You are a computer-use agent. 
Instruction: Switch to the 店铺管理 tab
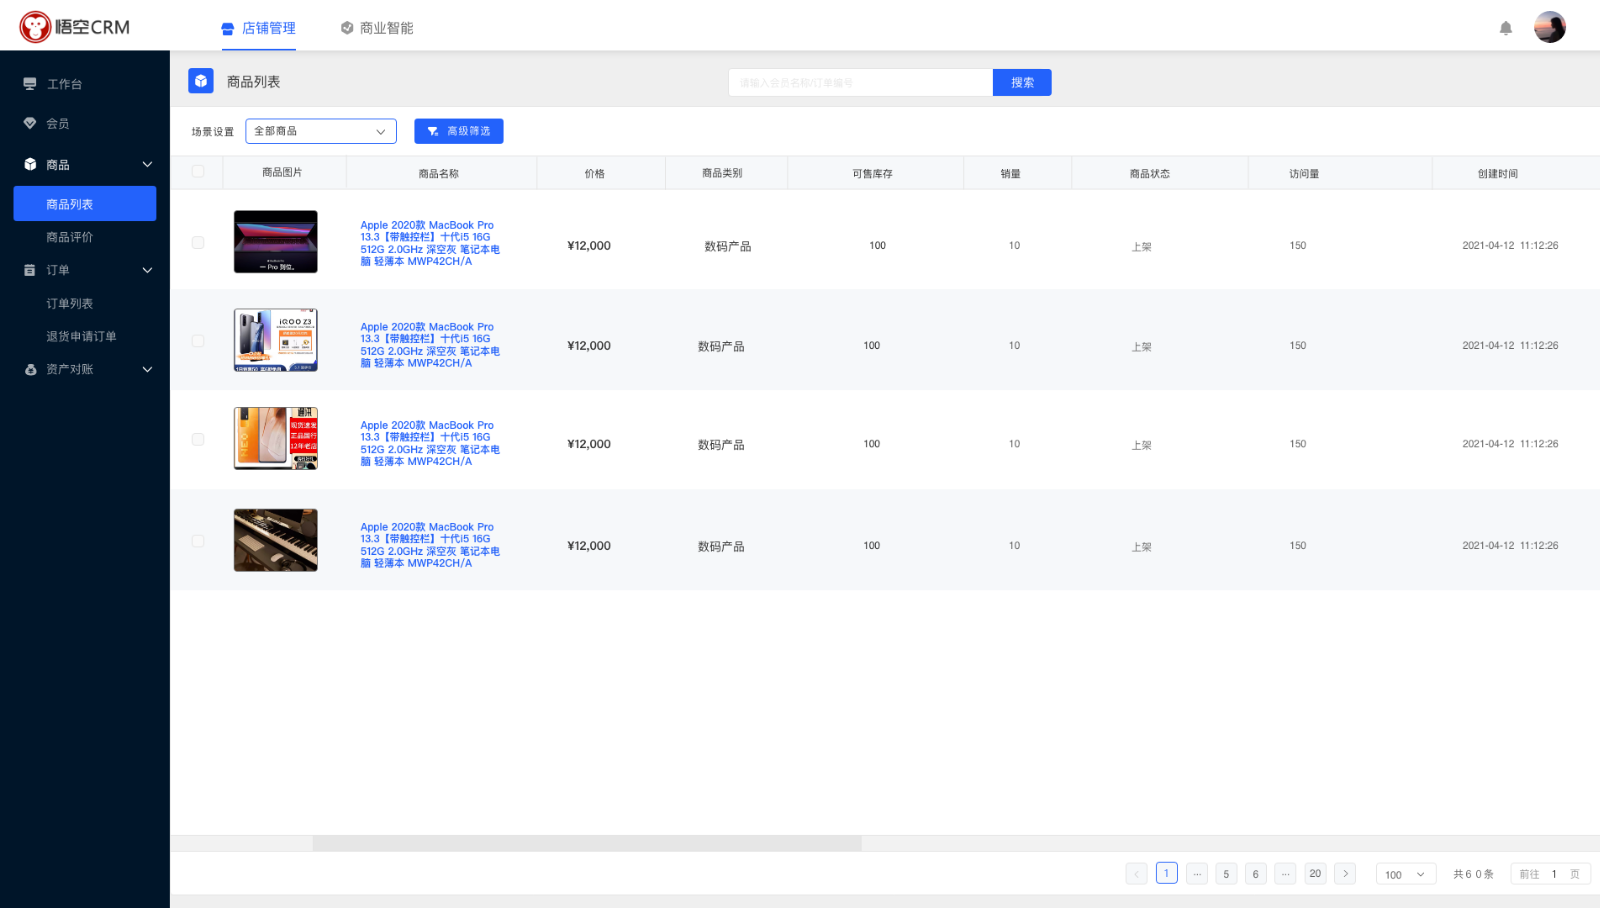[258, 28]
